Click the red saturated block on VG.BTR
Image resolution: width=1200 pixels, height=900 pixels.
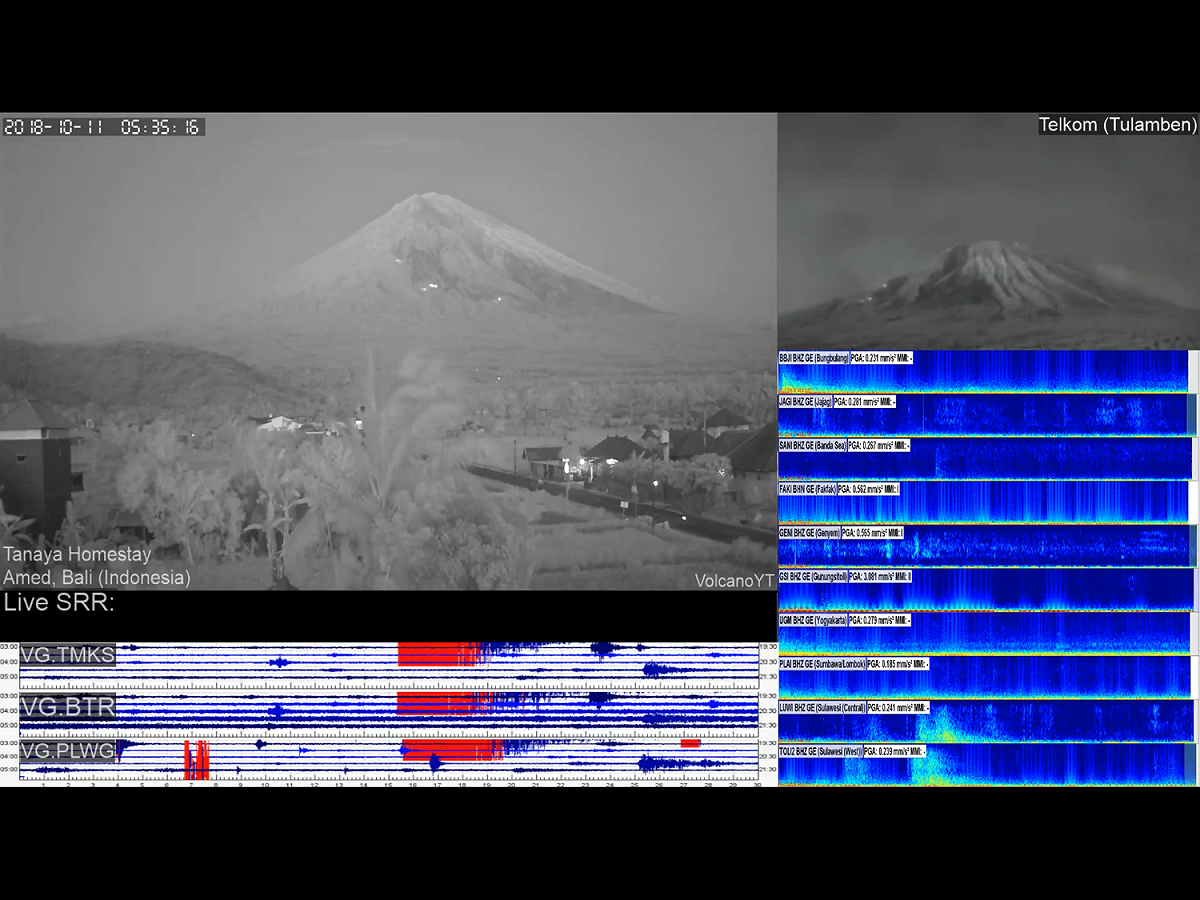438,702
